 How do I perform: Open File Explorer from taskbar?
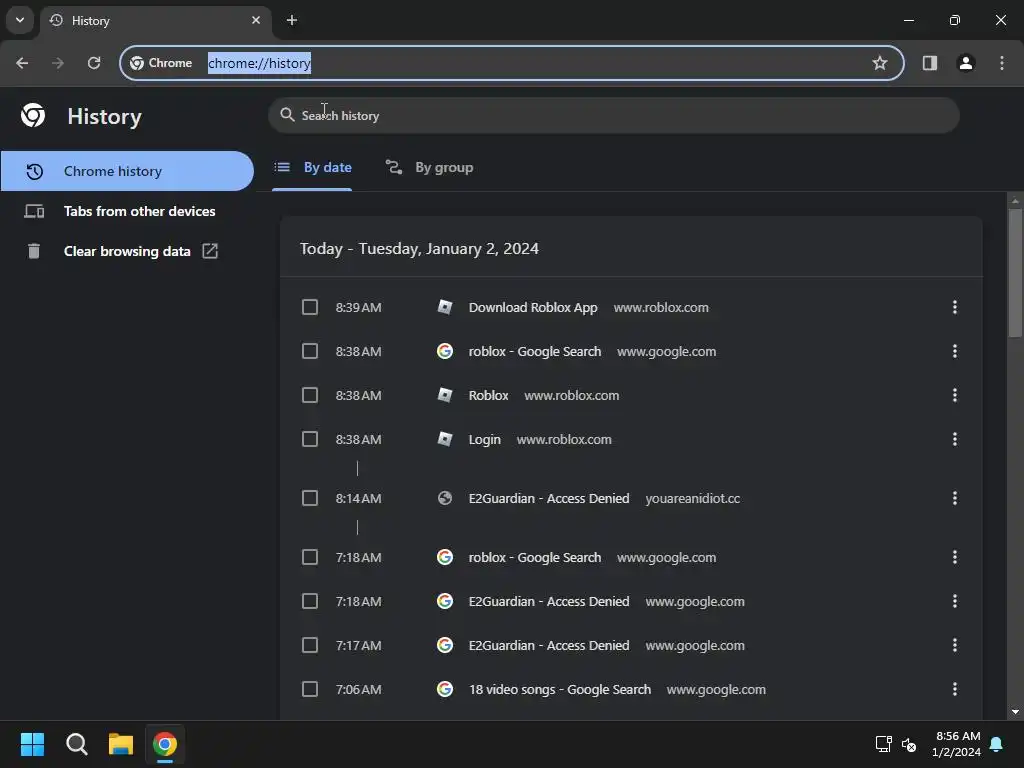click(121, 744)
